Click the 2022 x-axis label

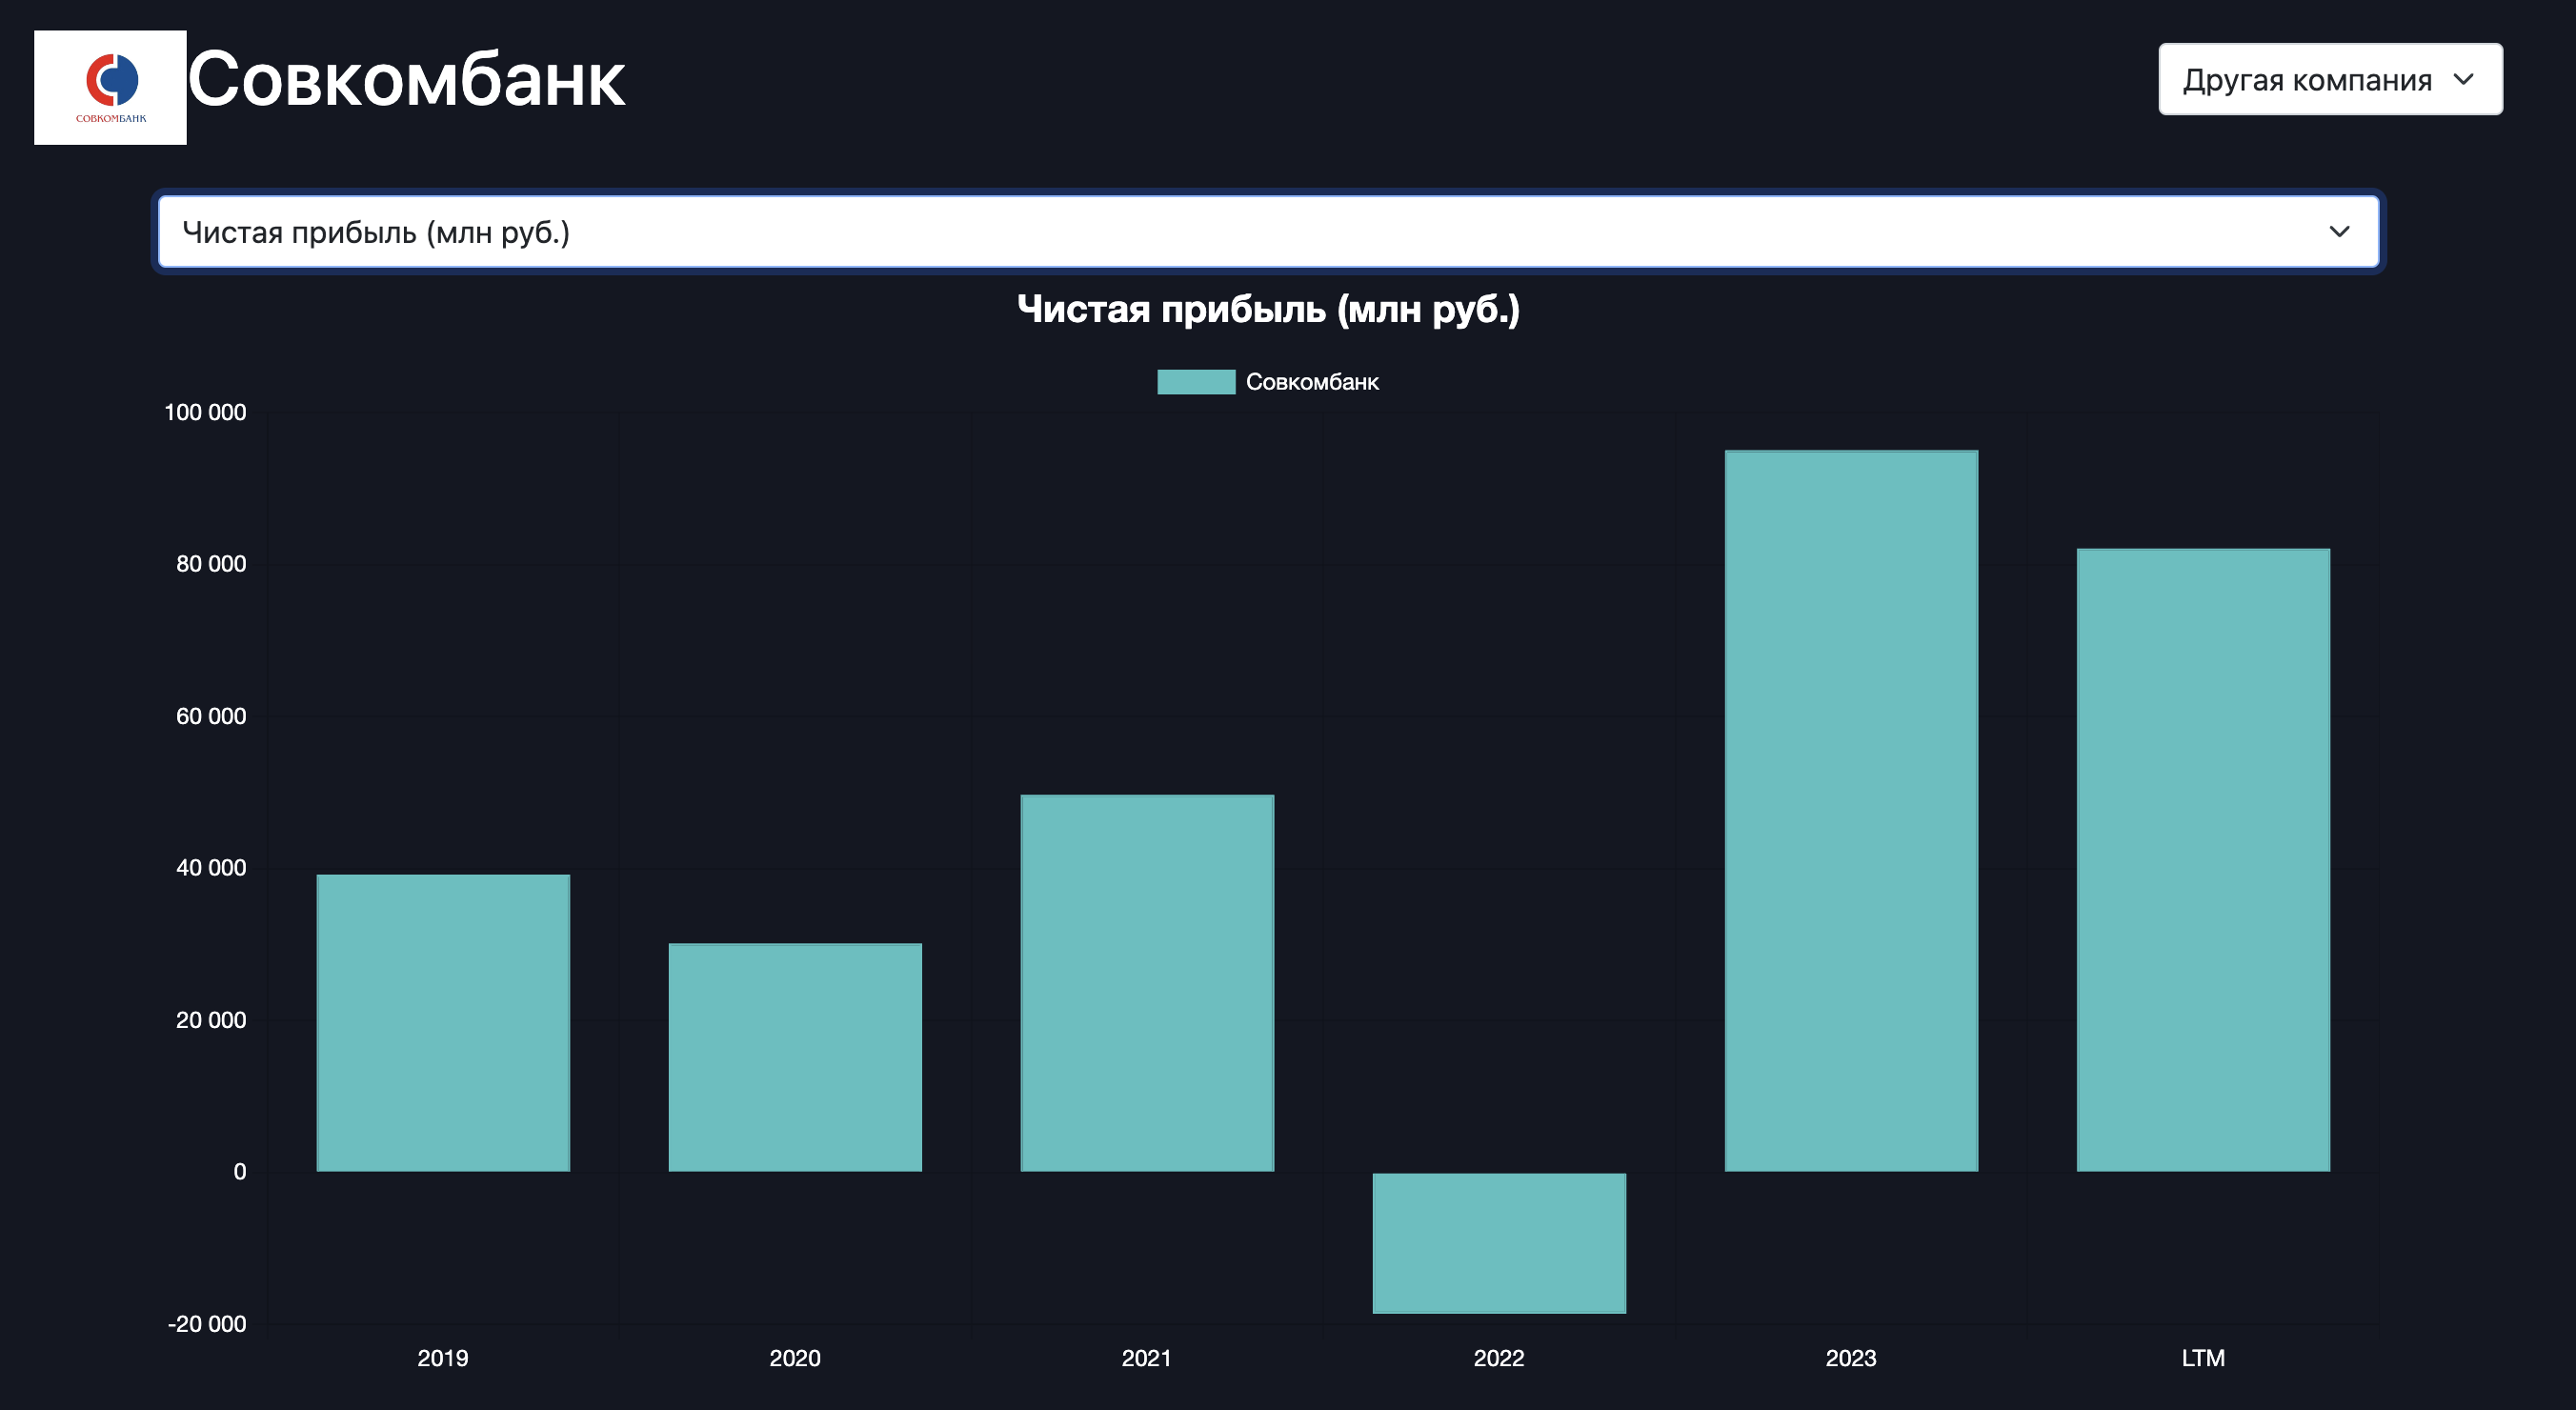[1499, 1358]
